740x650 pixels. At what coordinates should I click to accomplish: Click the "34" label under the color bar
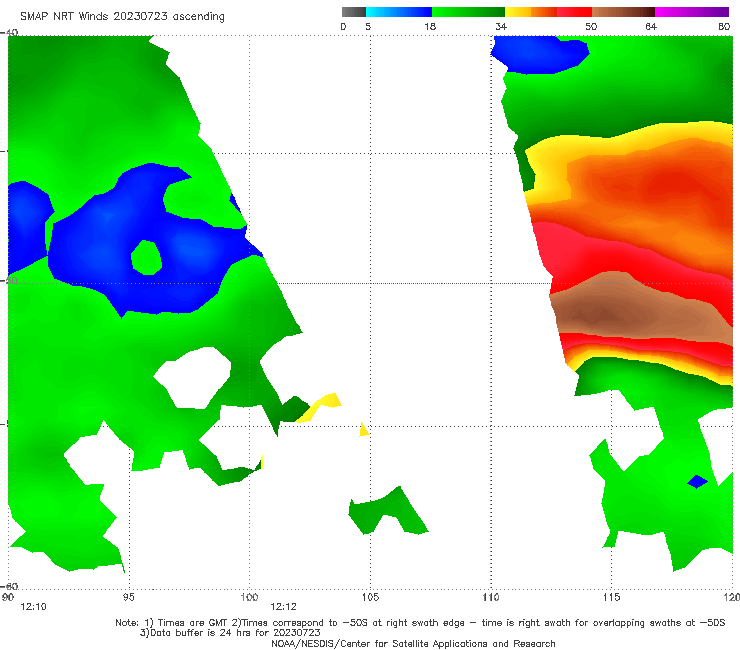pyautogui.click(x=501, y=26)
